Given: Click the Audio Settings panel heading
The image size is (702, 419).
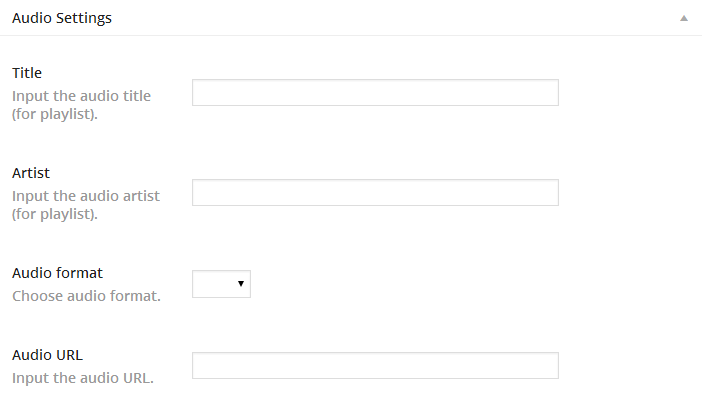Looking at the screenshot, I should [x=62, y=18].
